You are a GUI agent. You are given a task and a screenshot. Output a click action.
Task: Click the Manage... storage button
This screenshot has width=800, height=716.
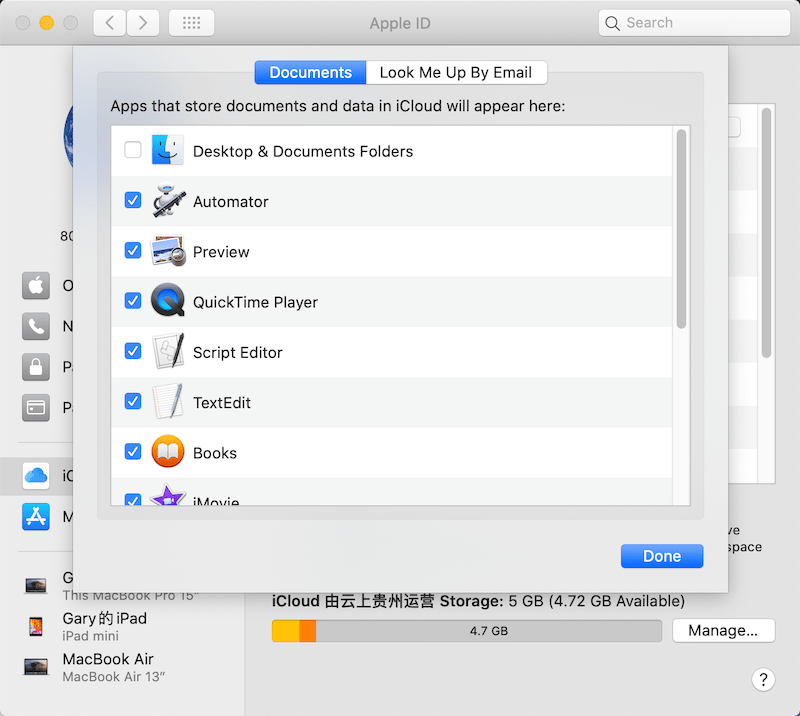tap(723, 631)
